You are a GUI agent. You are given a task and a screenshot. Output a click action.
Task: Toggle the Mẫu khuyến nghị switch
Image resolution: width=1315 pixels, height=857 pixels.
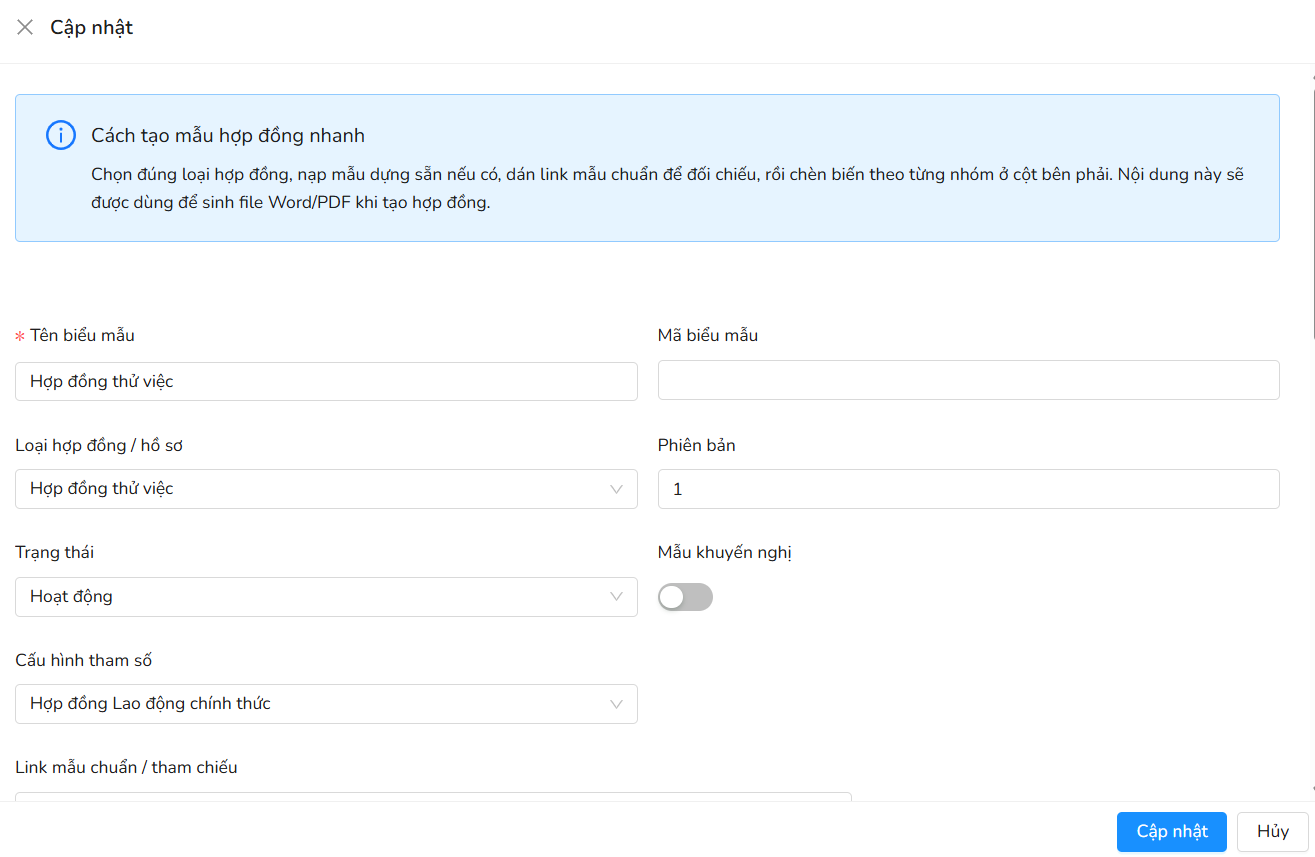(x=685, y=597)
